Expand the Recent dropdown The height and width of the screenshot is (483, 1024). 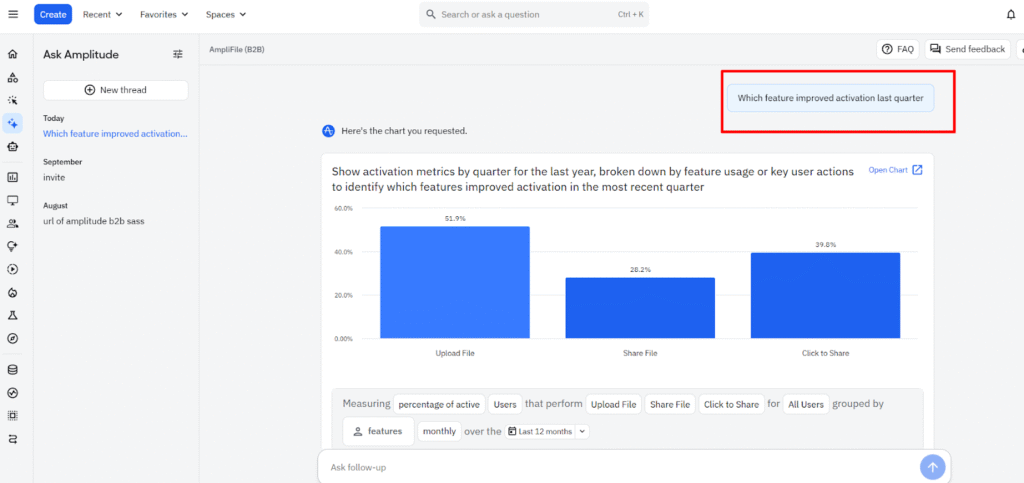[103, 15]
